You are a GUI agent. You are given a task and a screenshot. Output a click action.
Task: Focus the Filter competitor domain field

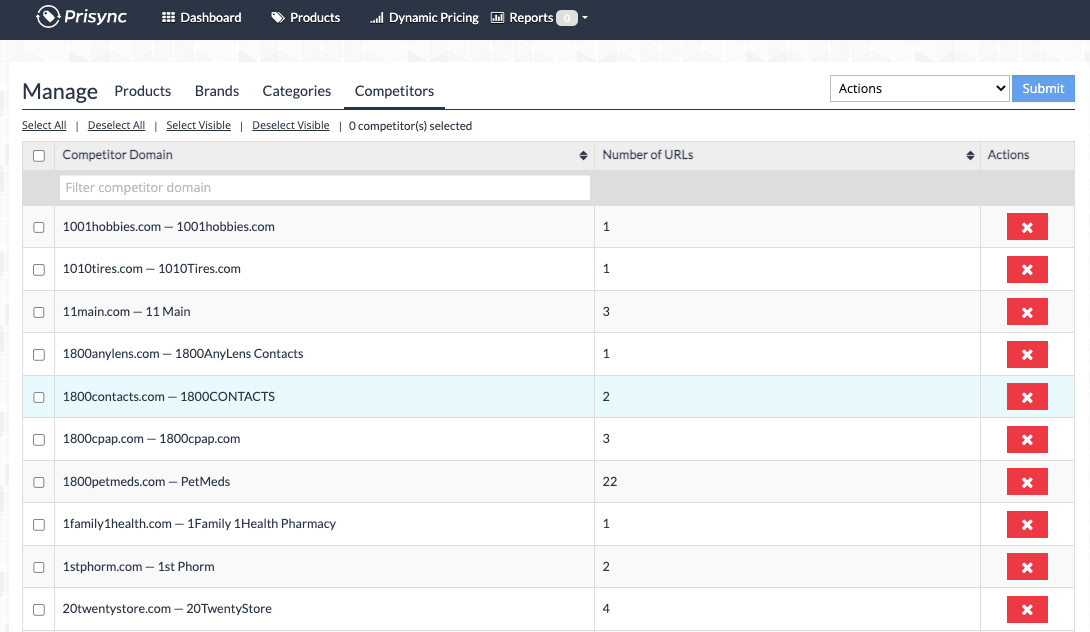(325, 188)
